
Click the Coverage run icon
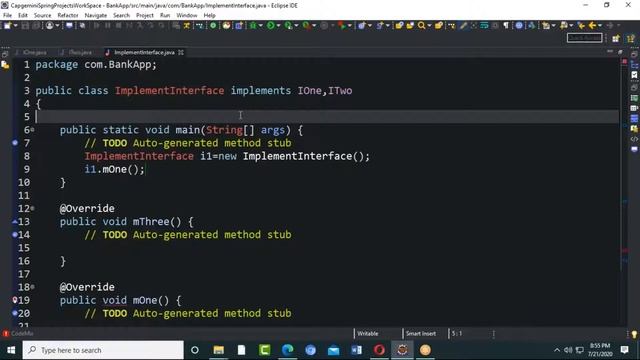(289, 26)
